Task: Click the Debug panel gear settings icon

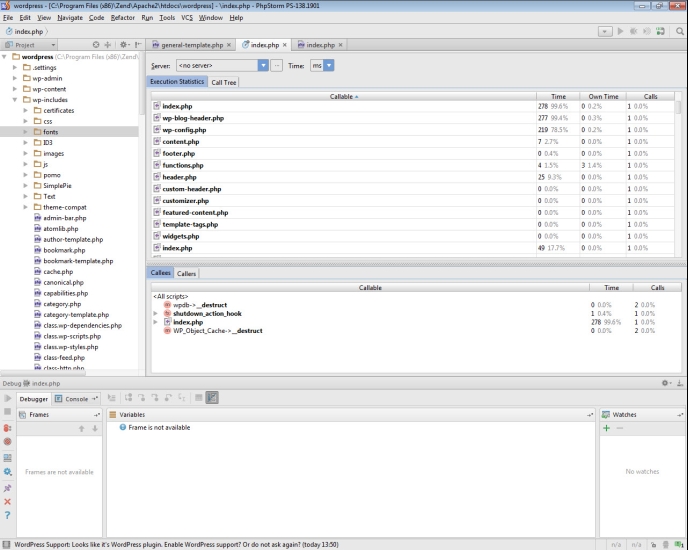Action: [666, 383]
